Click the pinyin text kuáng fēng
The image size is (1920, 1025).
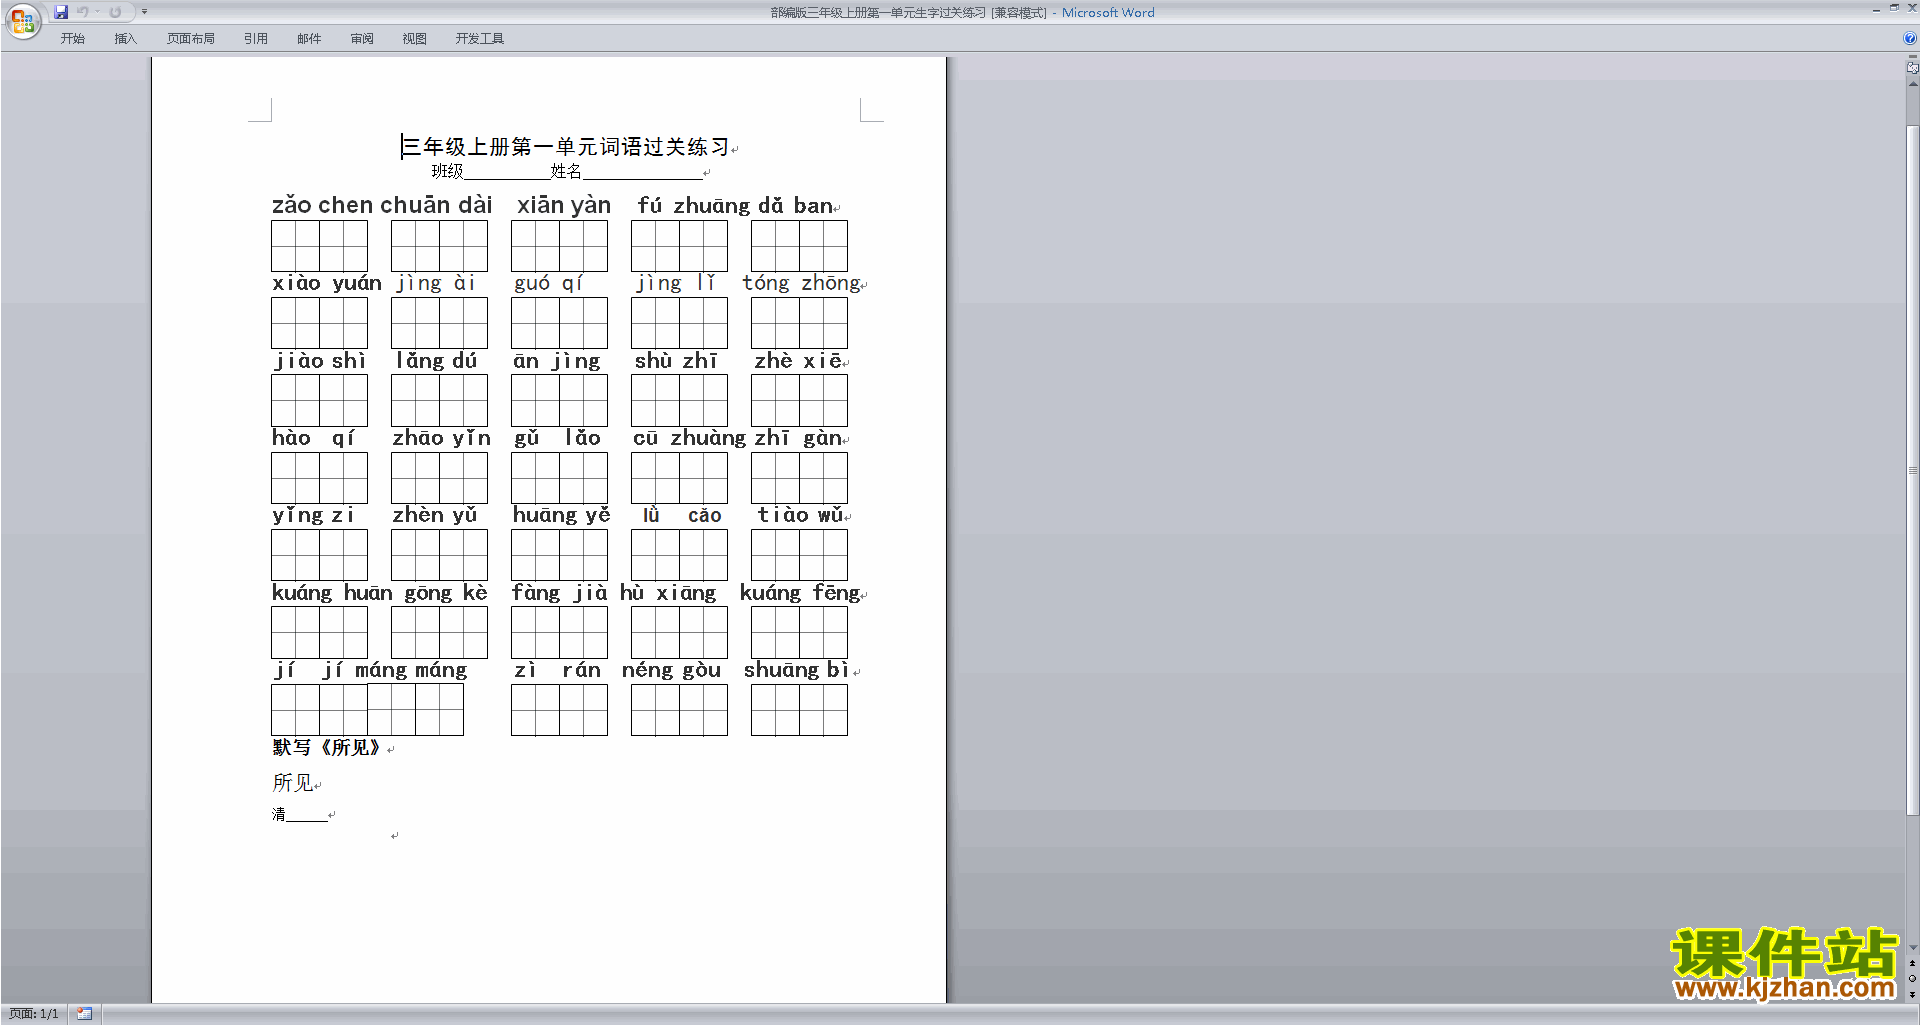[x=800, y=592]
